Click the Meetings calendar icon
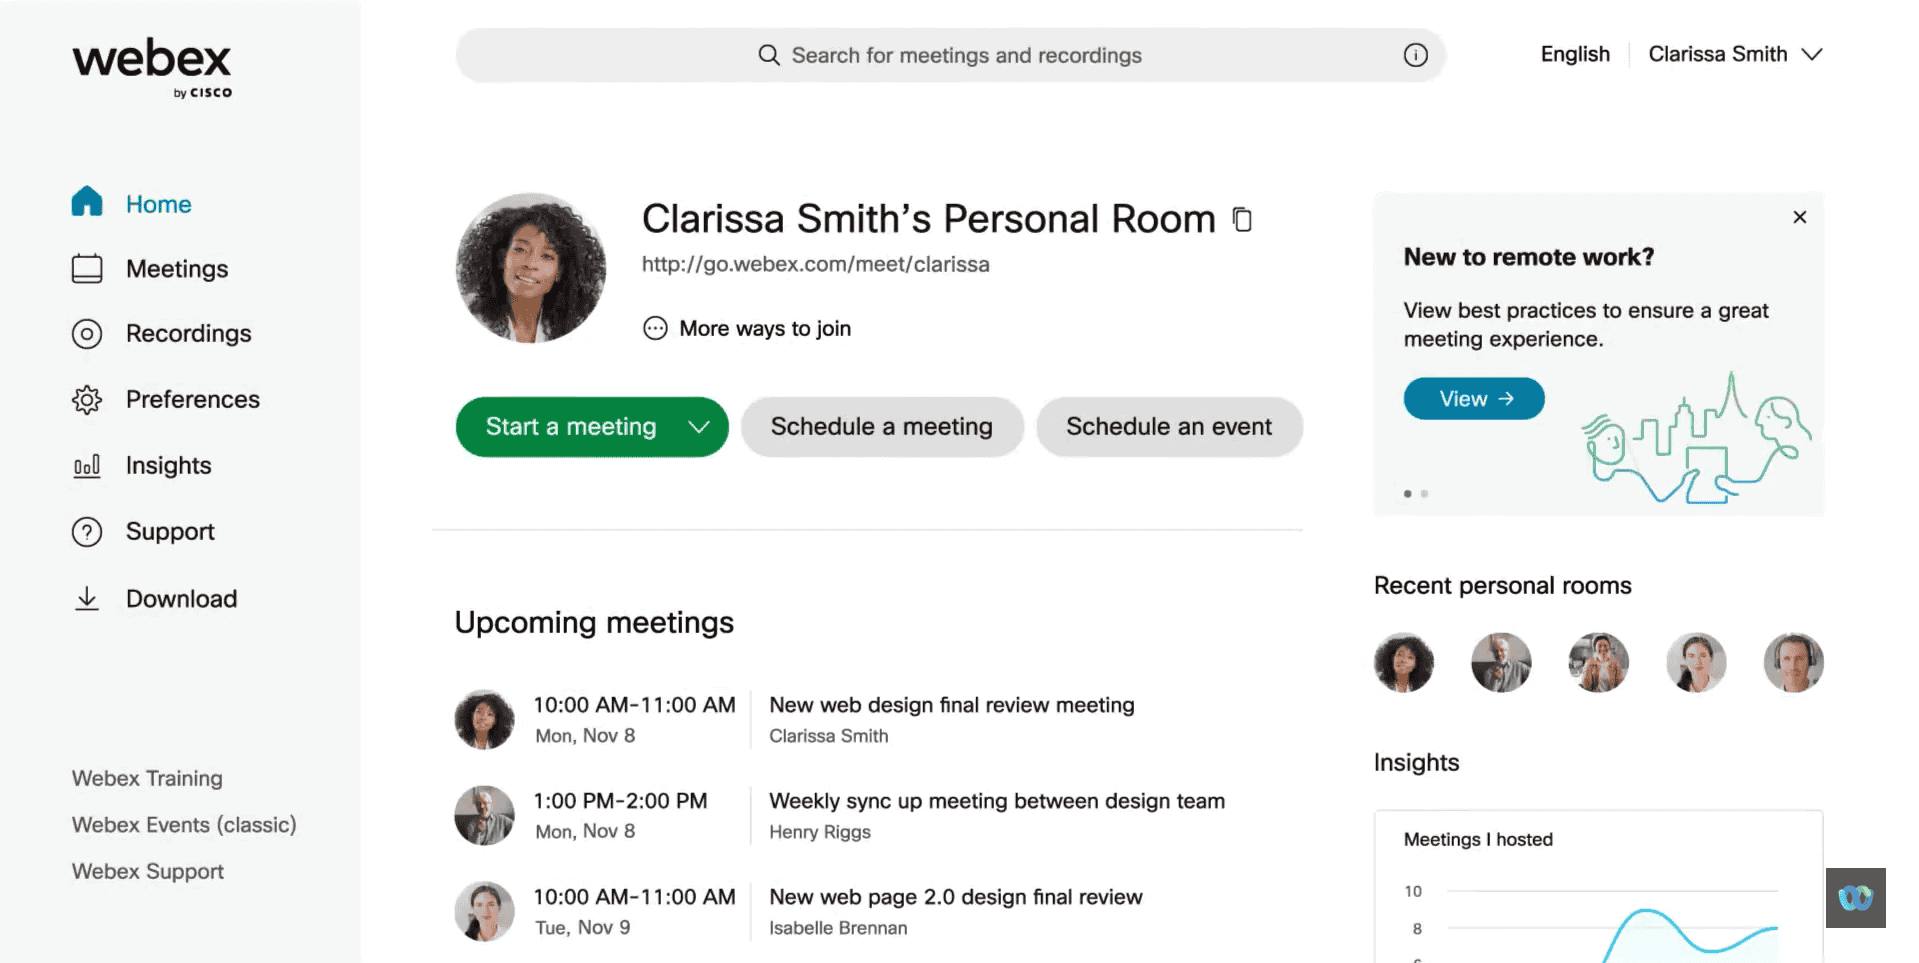This screenshot has width=1919, height=963. coord(87,268)
